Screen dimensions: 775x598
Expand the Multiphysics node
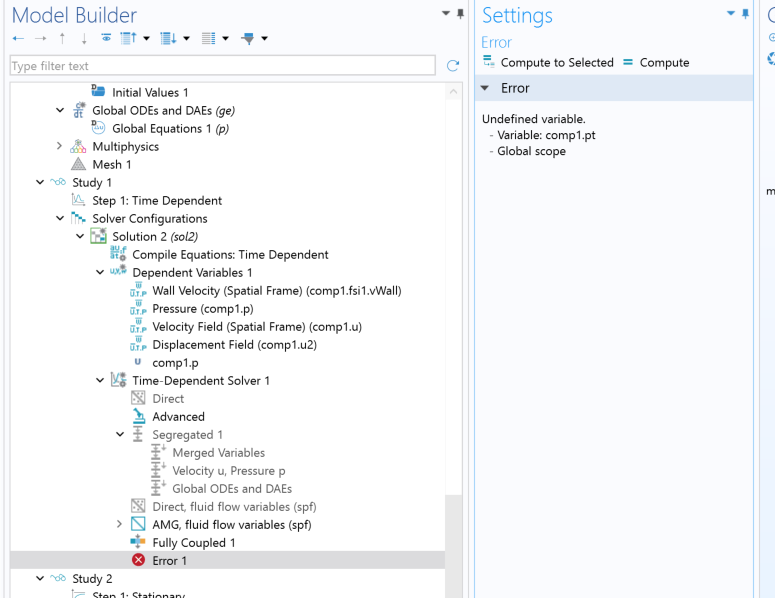point(60,147)
